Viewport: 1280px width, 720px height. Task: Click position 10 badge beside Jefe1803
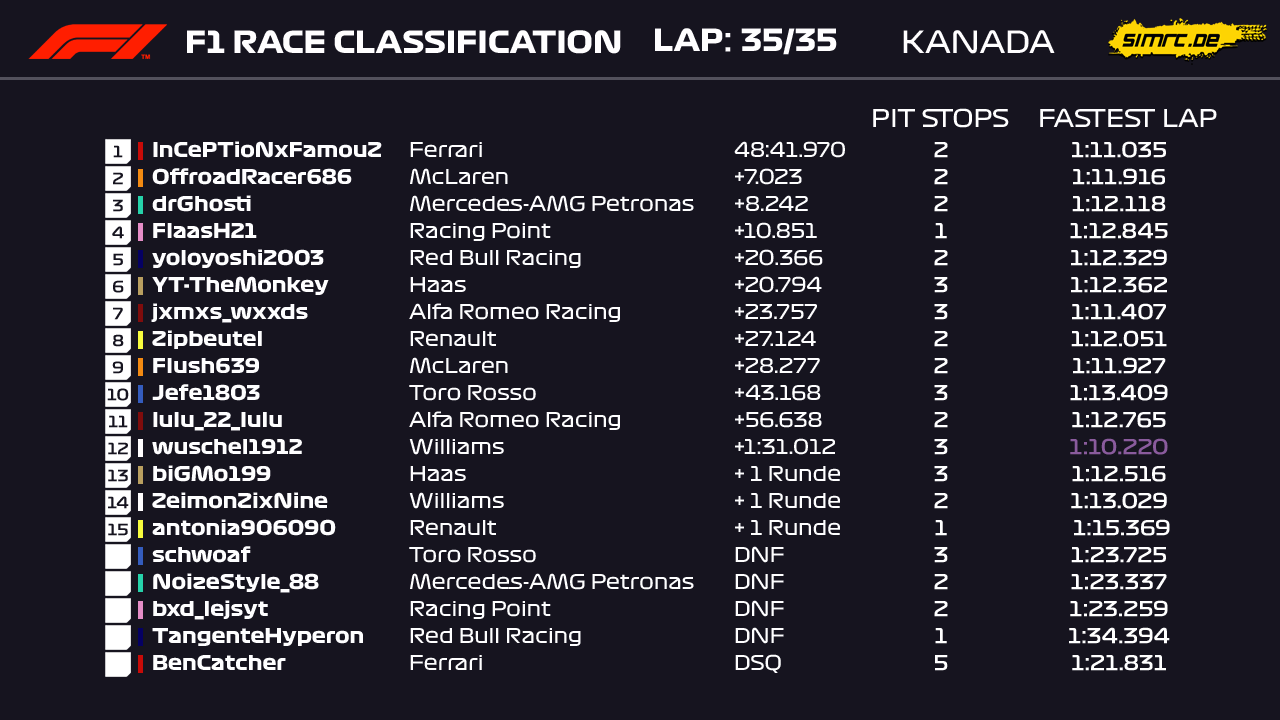pyautogui.click(x=118, y=394)
